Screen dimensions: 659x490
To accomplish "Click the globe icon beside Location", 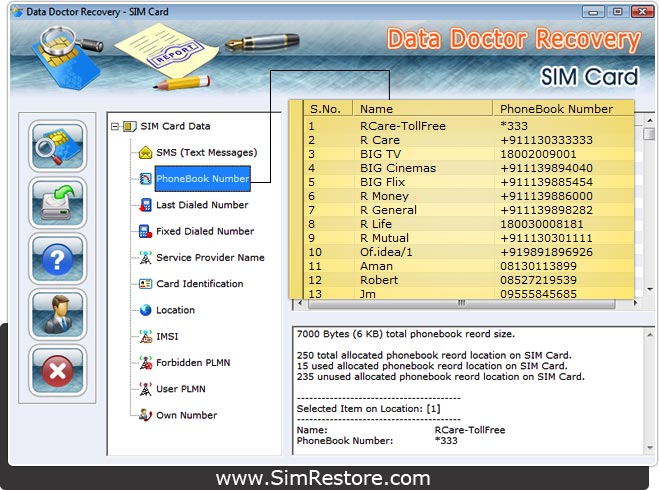I will pyautogui.click(x=146, y=310).
